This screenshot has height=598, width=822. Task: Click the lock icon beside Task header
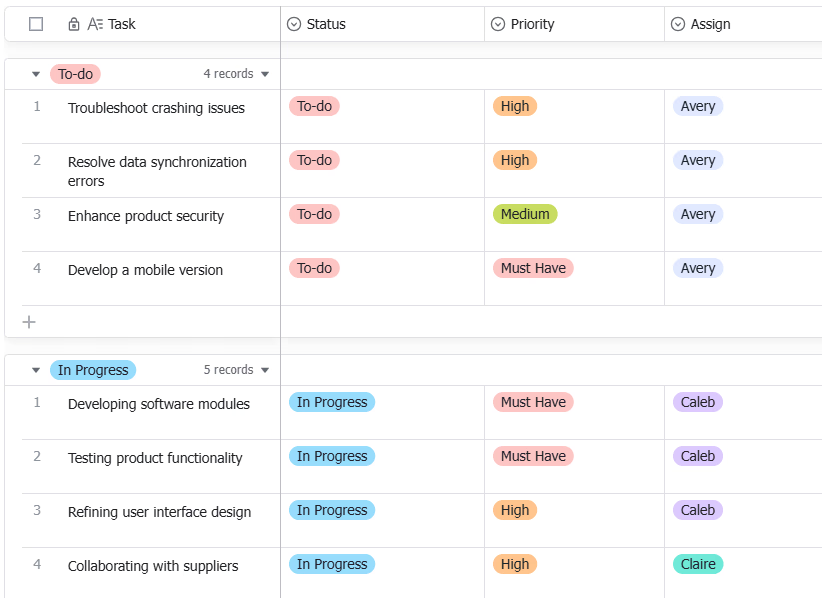coord(74,24)
